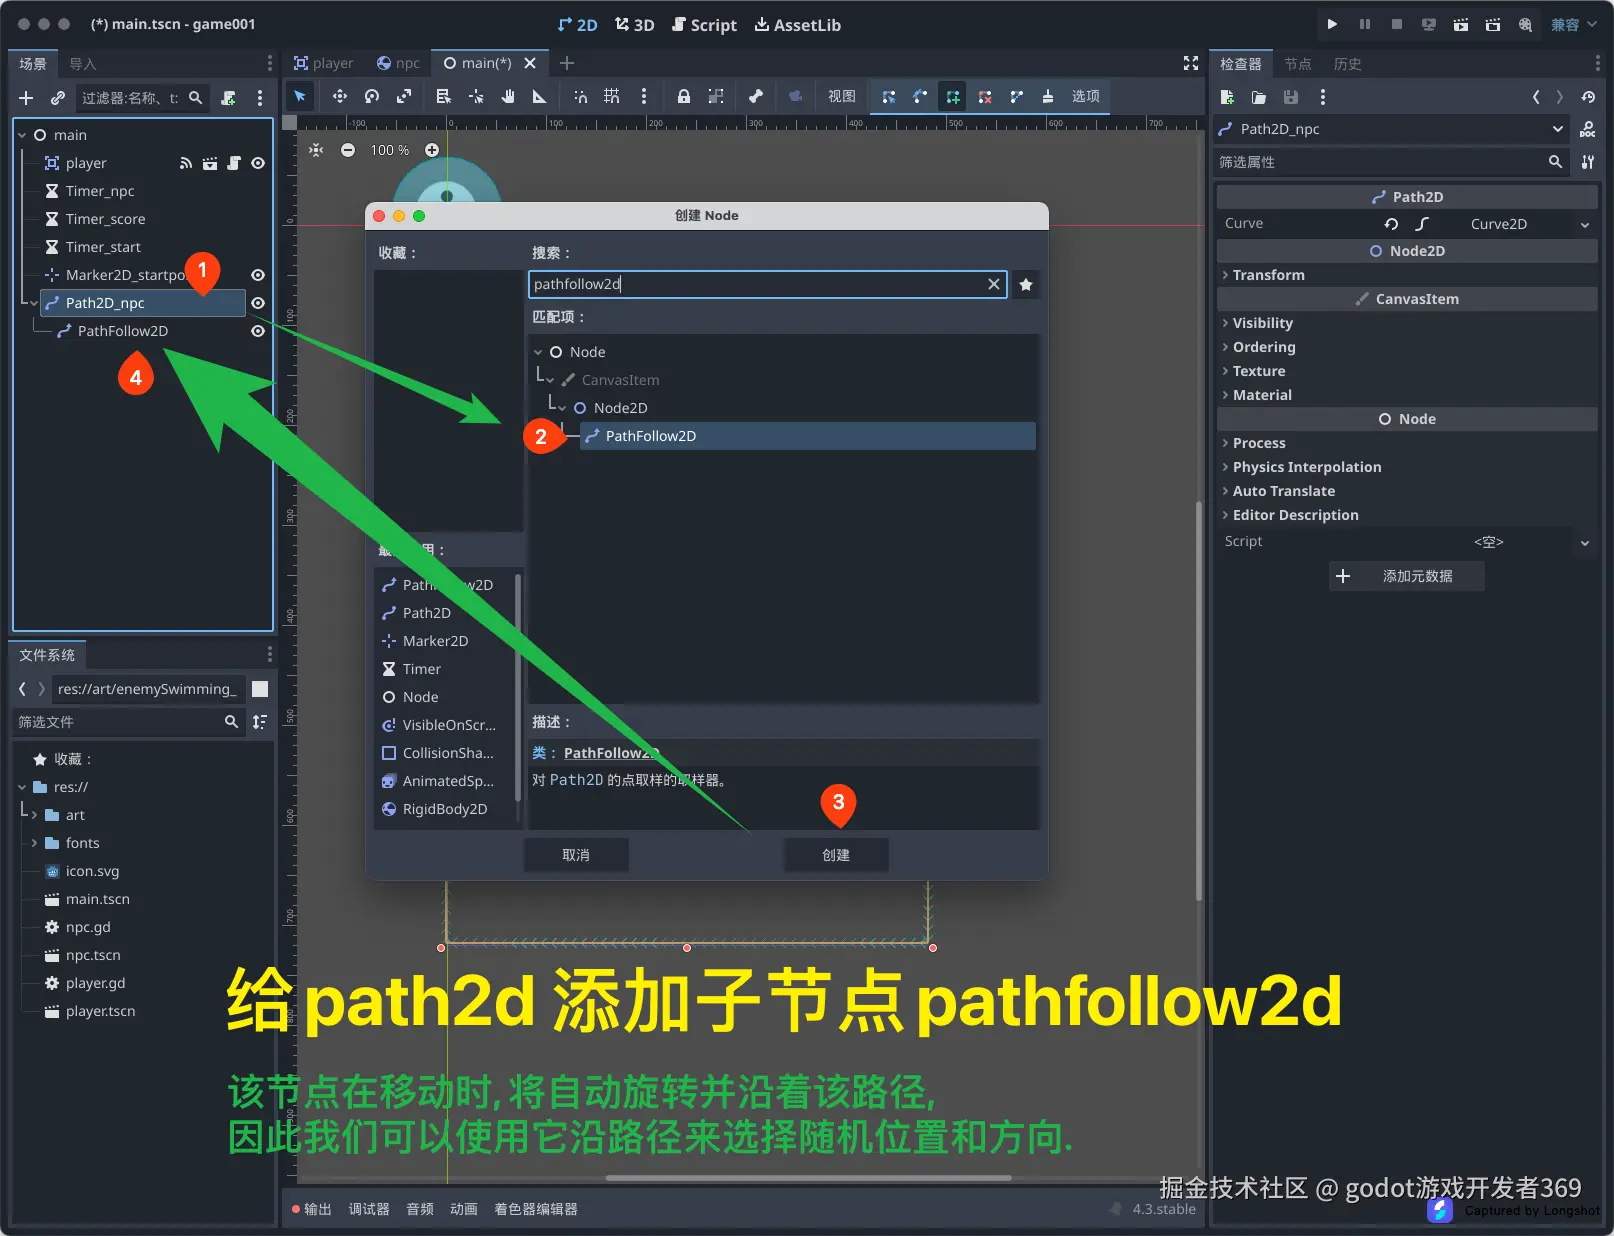Toggle distraction-free mode icon
Image resolution: width=1614 pixels, height=1236 pixels.
coord(1191,63)
